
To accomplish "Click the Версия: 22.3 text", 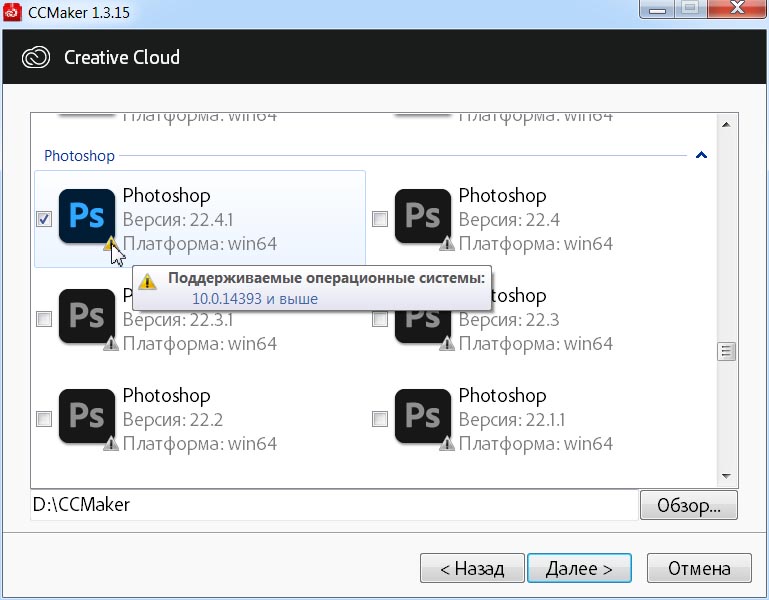I will coord(509,320).
